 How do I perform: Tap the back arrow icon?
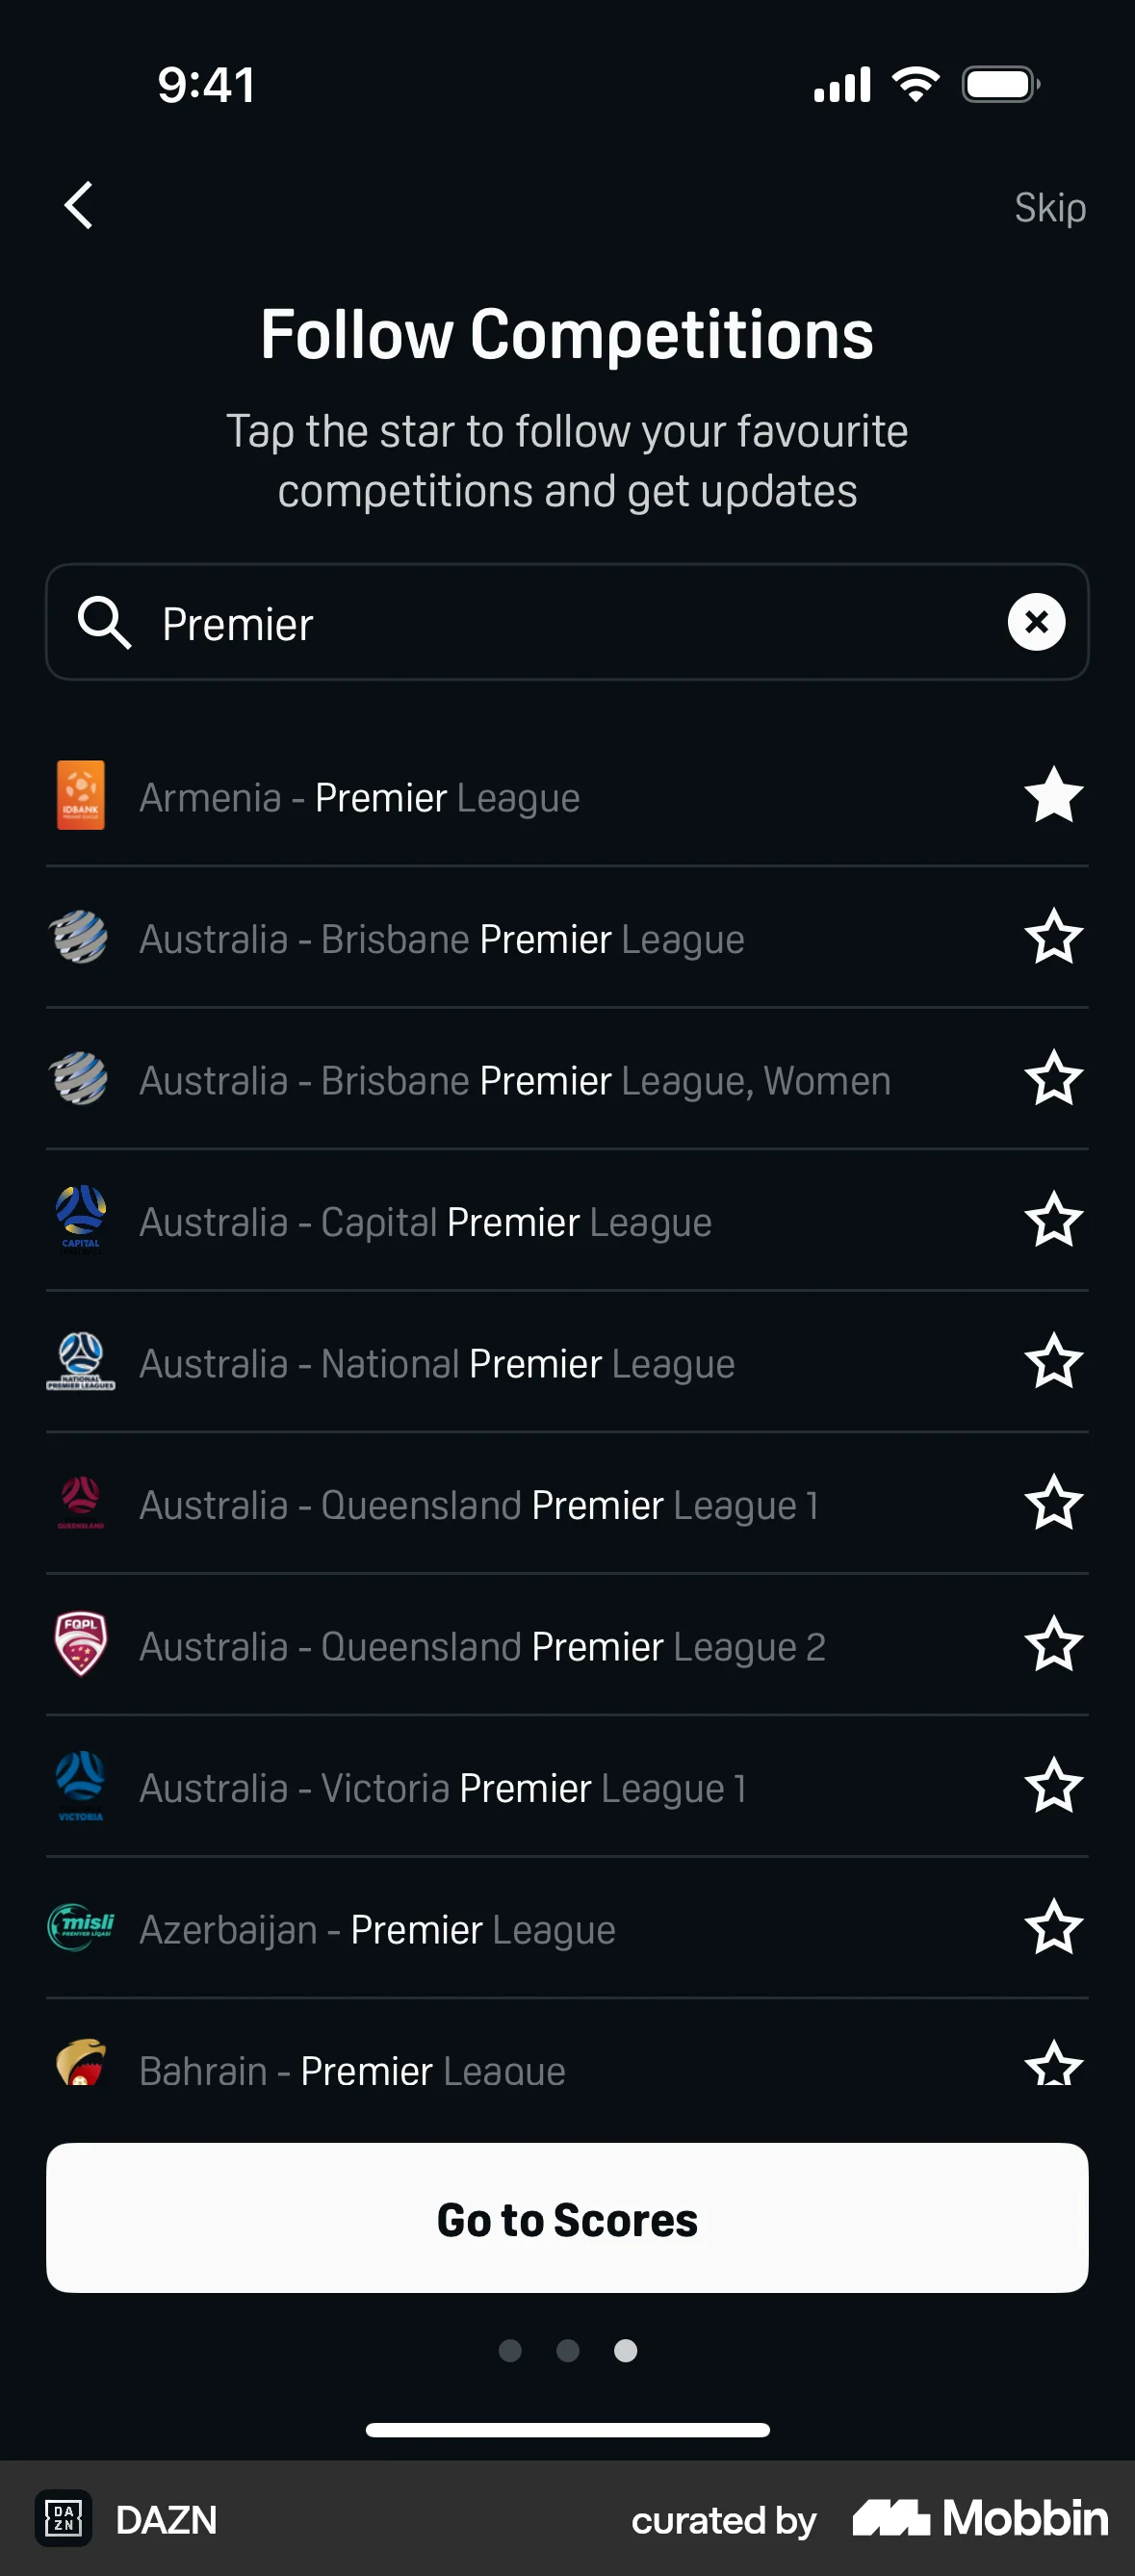pos(79,205)
